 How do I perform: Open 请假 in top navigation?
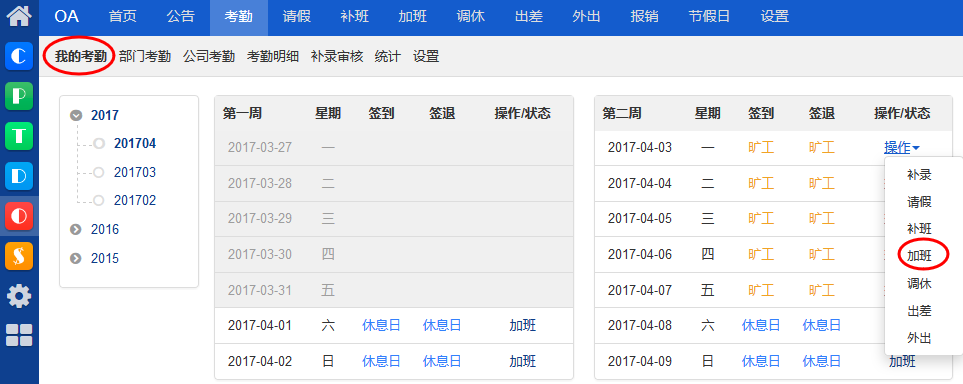click(297, 17)
